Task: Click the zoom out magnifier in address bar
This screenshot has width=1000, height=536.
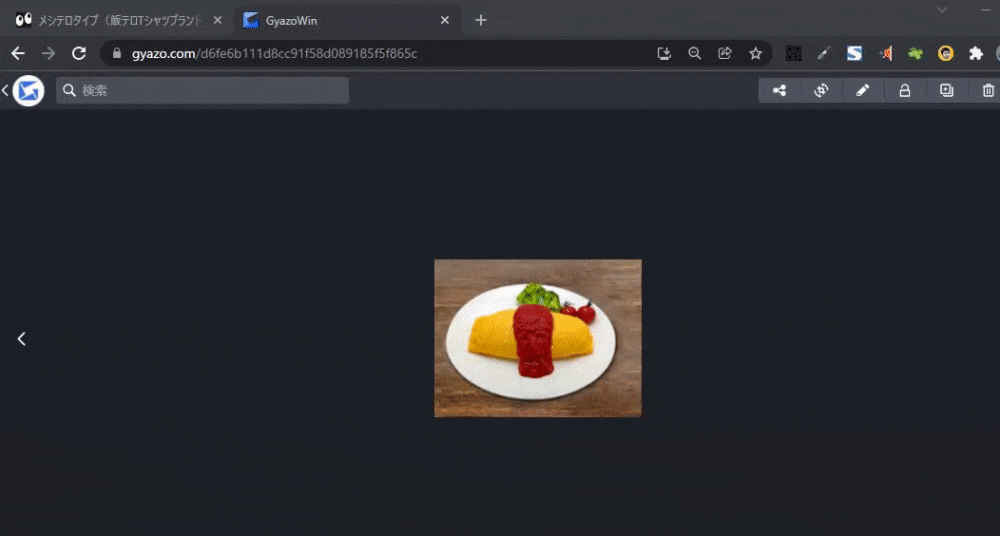Action: pos(694,53)
